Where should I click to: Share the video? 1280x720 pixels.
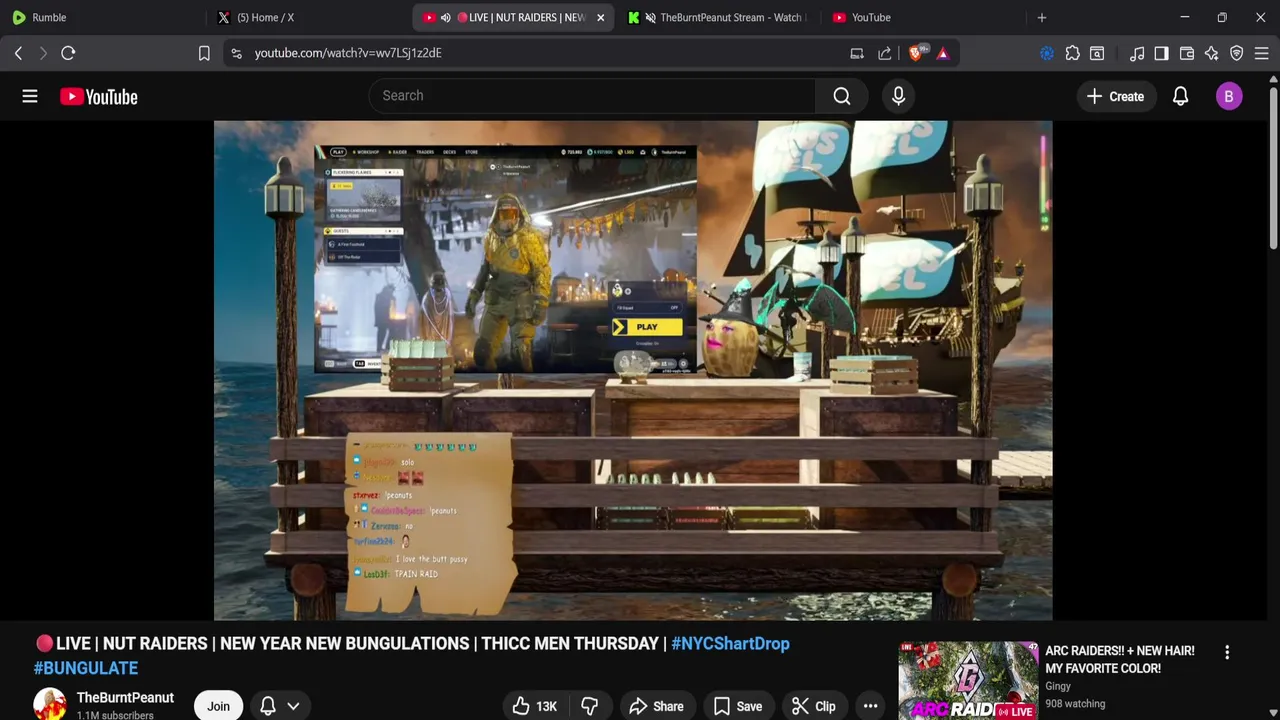[x=656, y=706]
